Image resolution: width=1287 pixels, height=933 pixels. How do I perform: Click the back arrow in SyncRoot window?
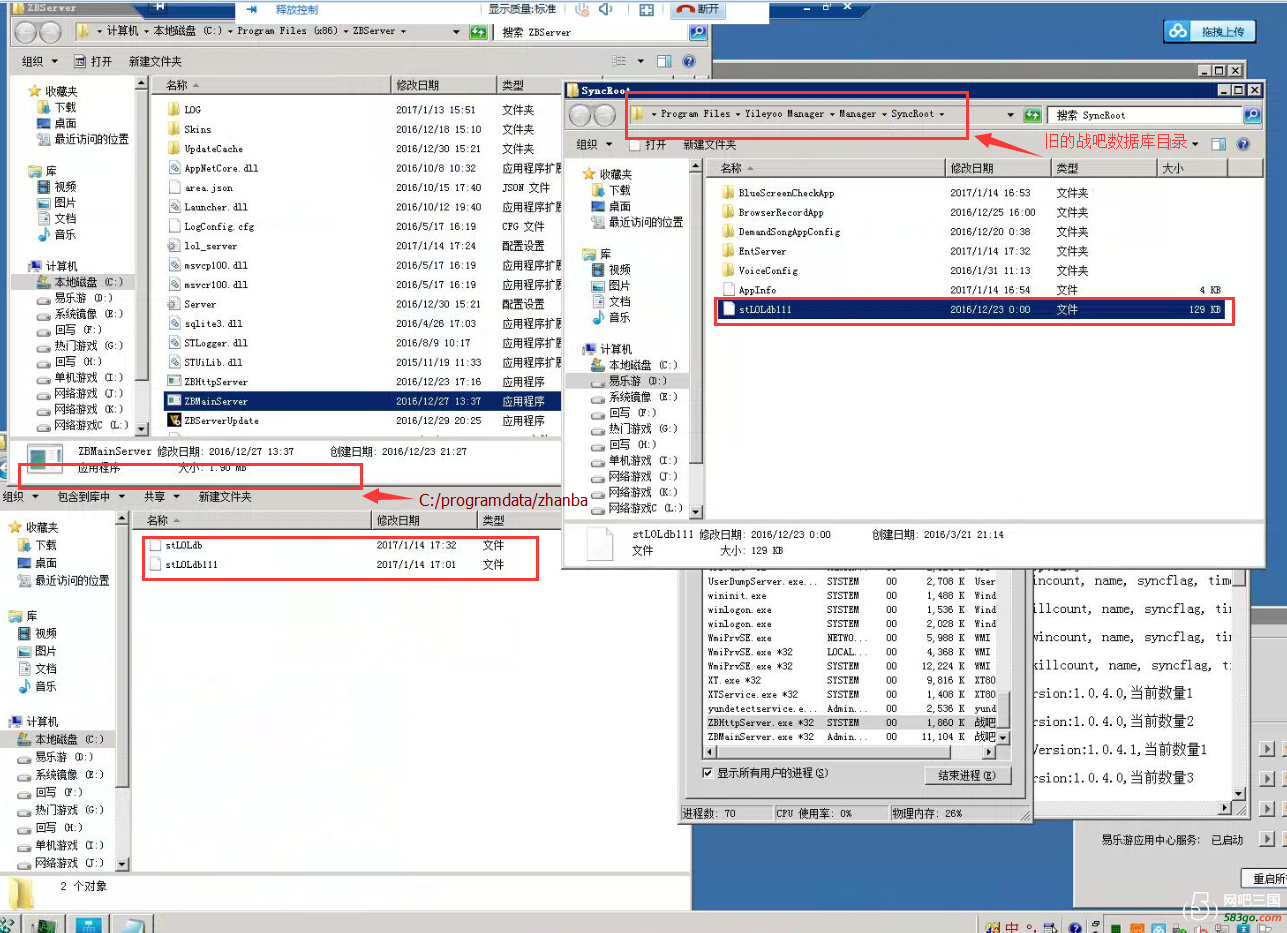pyautogui.click(x=578, y=115)
